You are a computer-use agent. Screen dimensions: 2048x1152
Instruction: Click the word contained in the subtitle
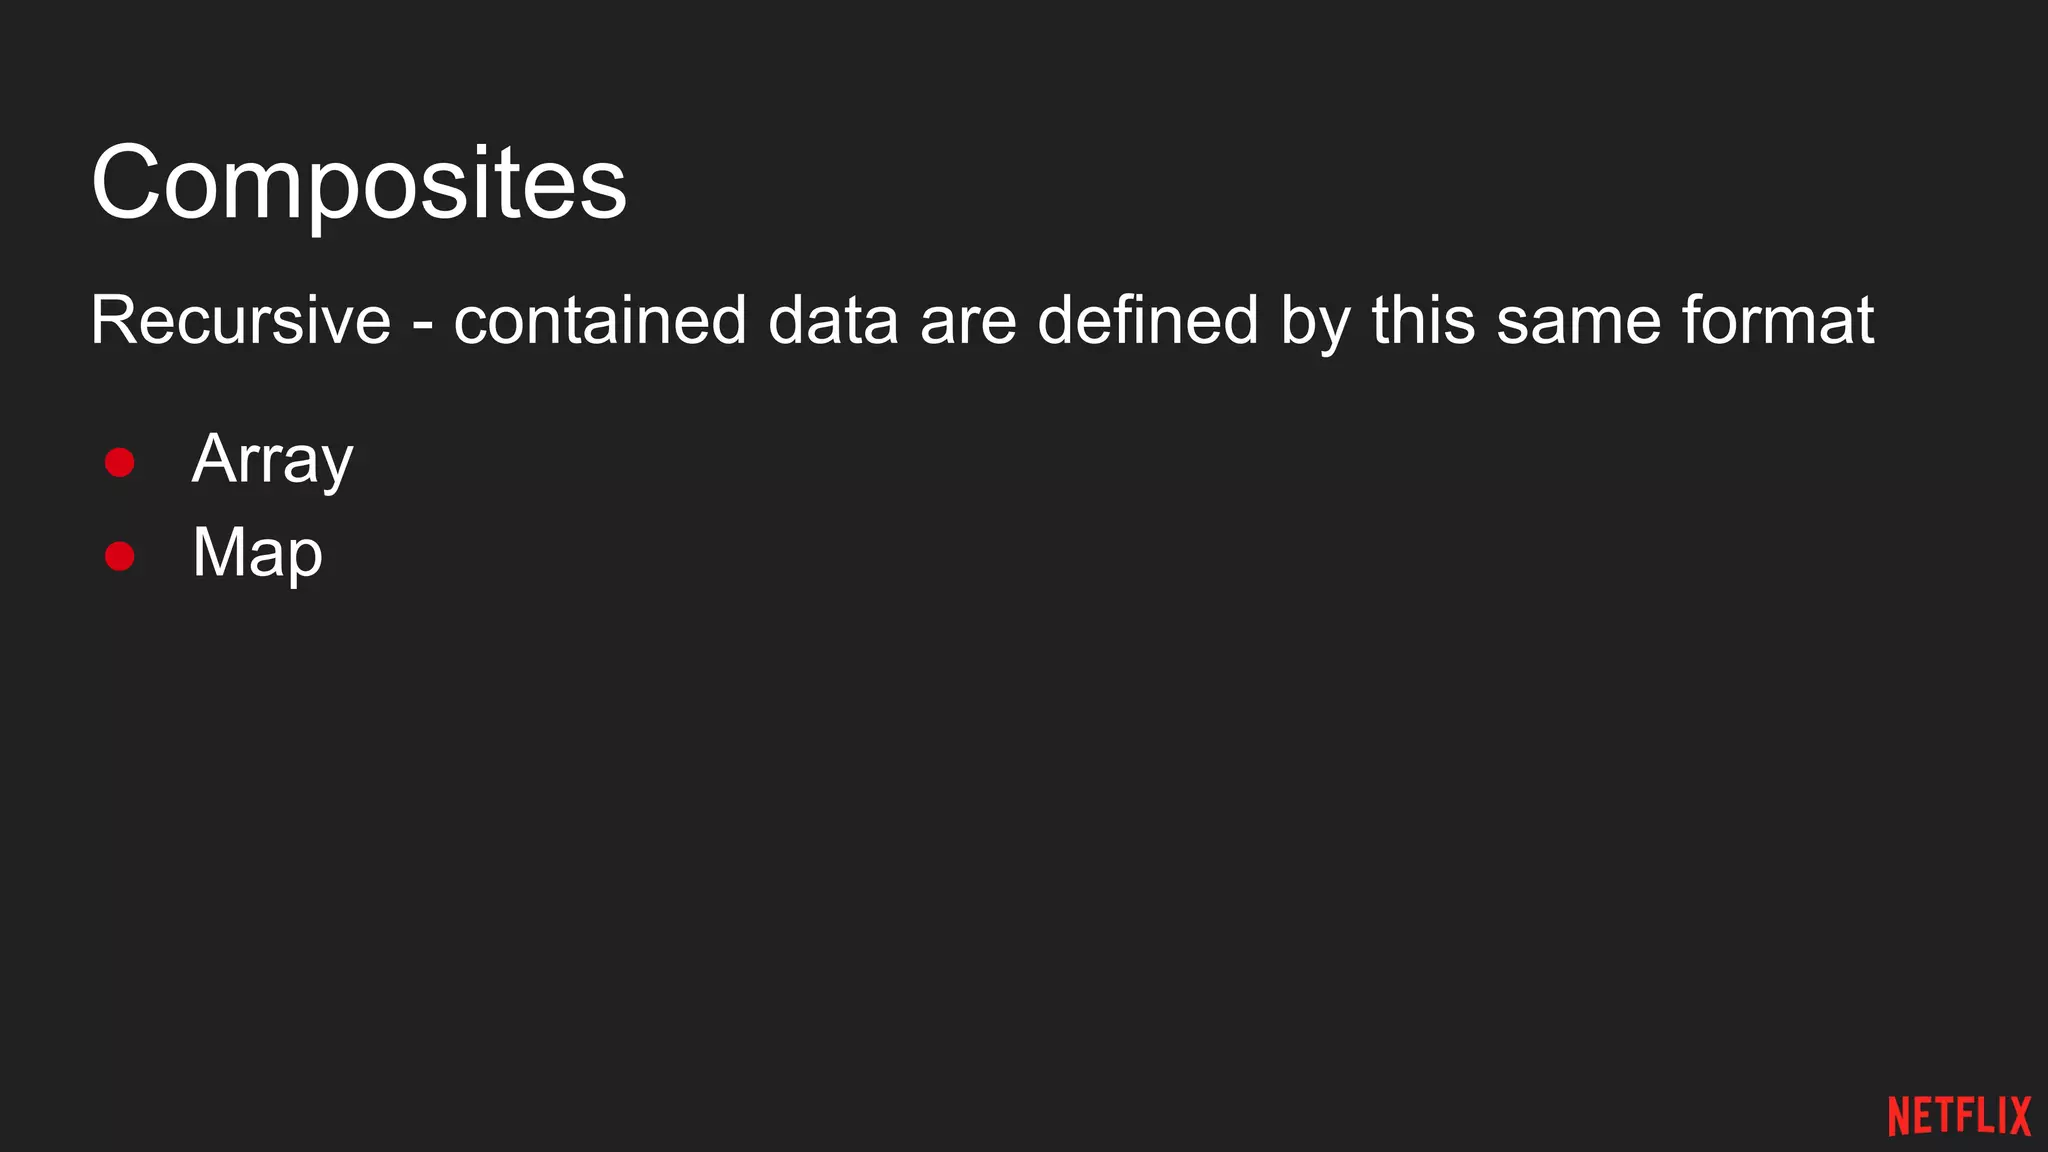(x=600, y=321)
